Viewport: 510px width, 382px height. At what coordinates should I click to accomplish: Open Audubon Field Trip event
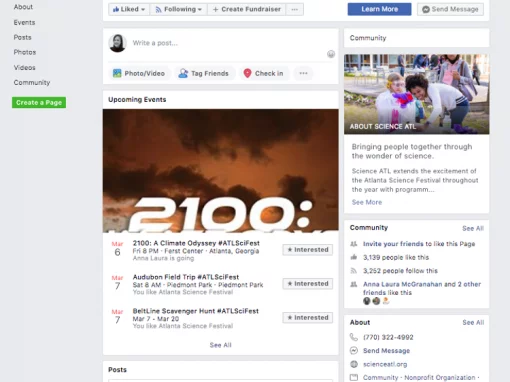click(x=186, y=277)
